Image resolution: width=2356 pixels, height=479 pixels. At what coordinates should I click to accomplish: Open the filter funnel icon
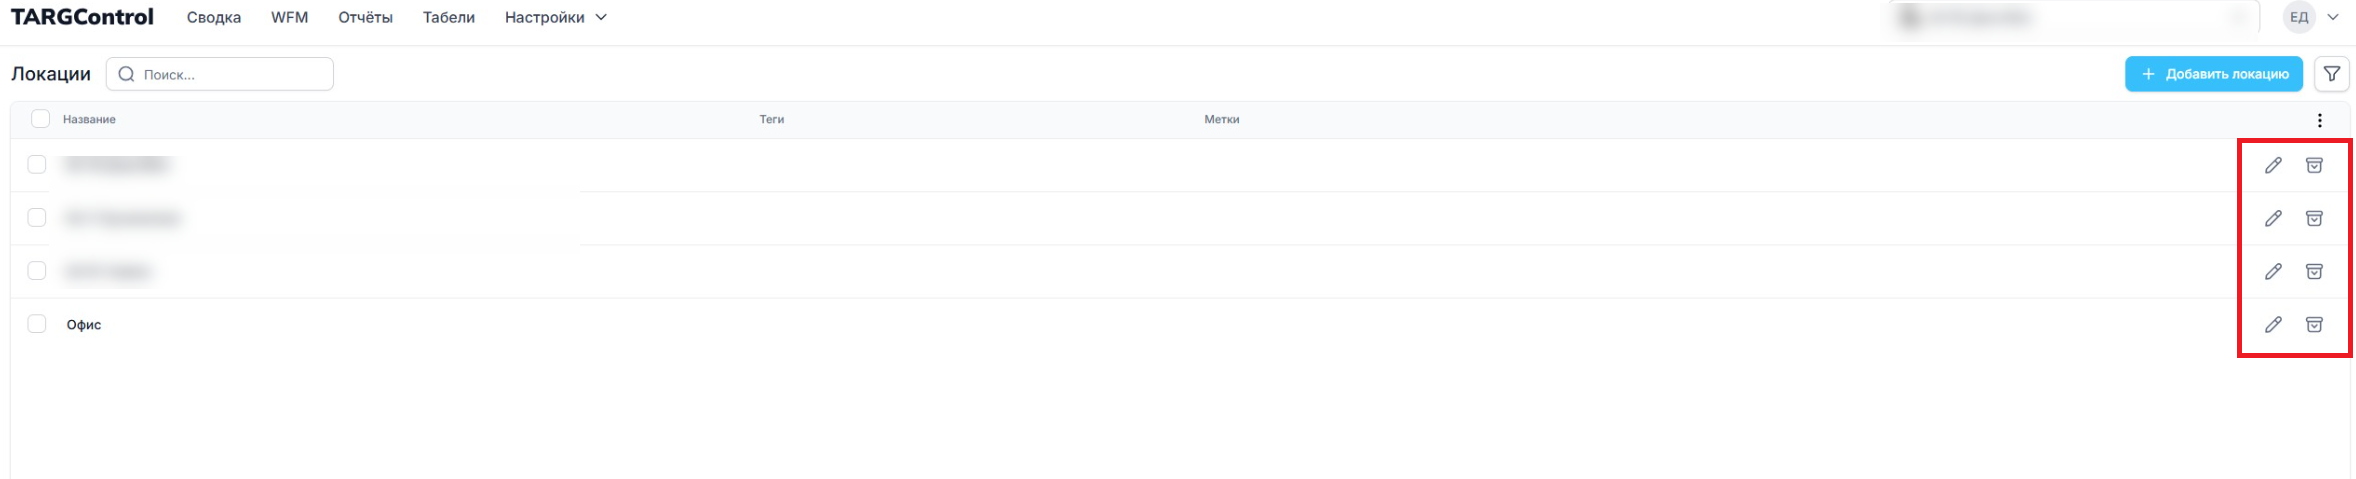point(2332,74)
